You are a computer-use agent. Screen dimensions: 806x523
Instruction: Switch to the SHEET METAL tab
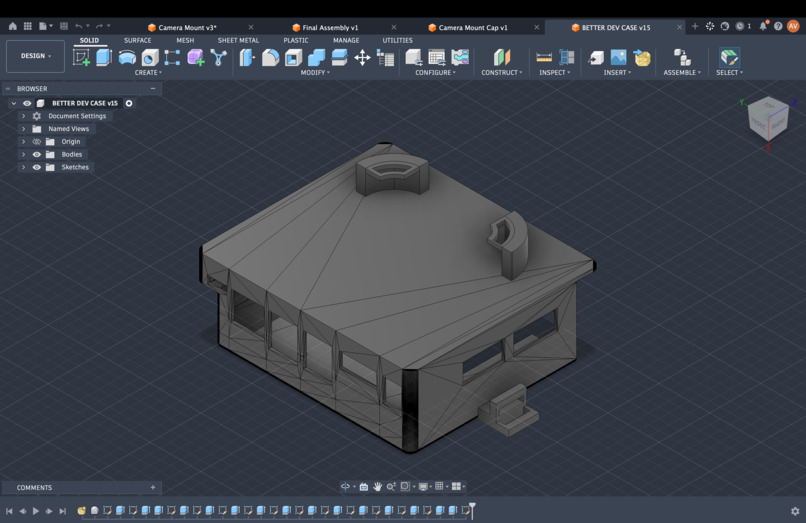238,40
